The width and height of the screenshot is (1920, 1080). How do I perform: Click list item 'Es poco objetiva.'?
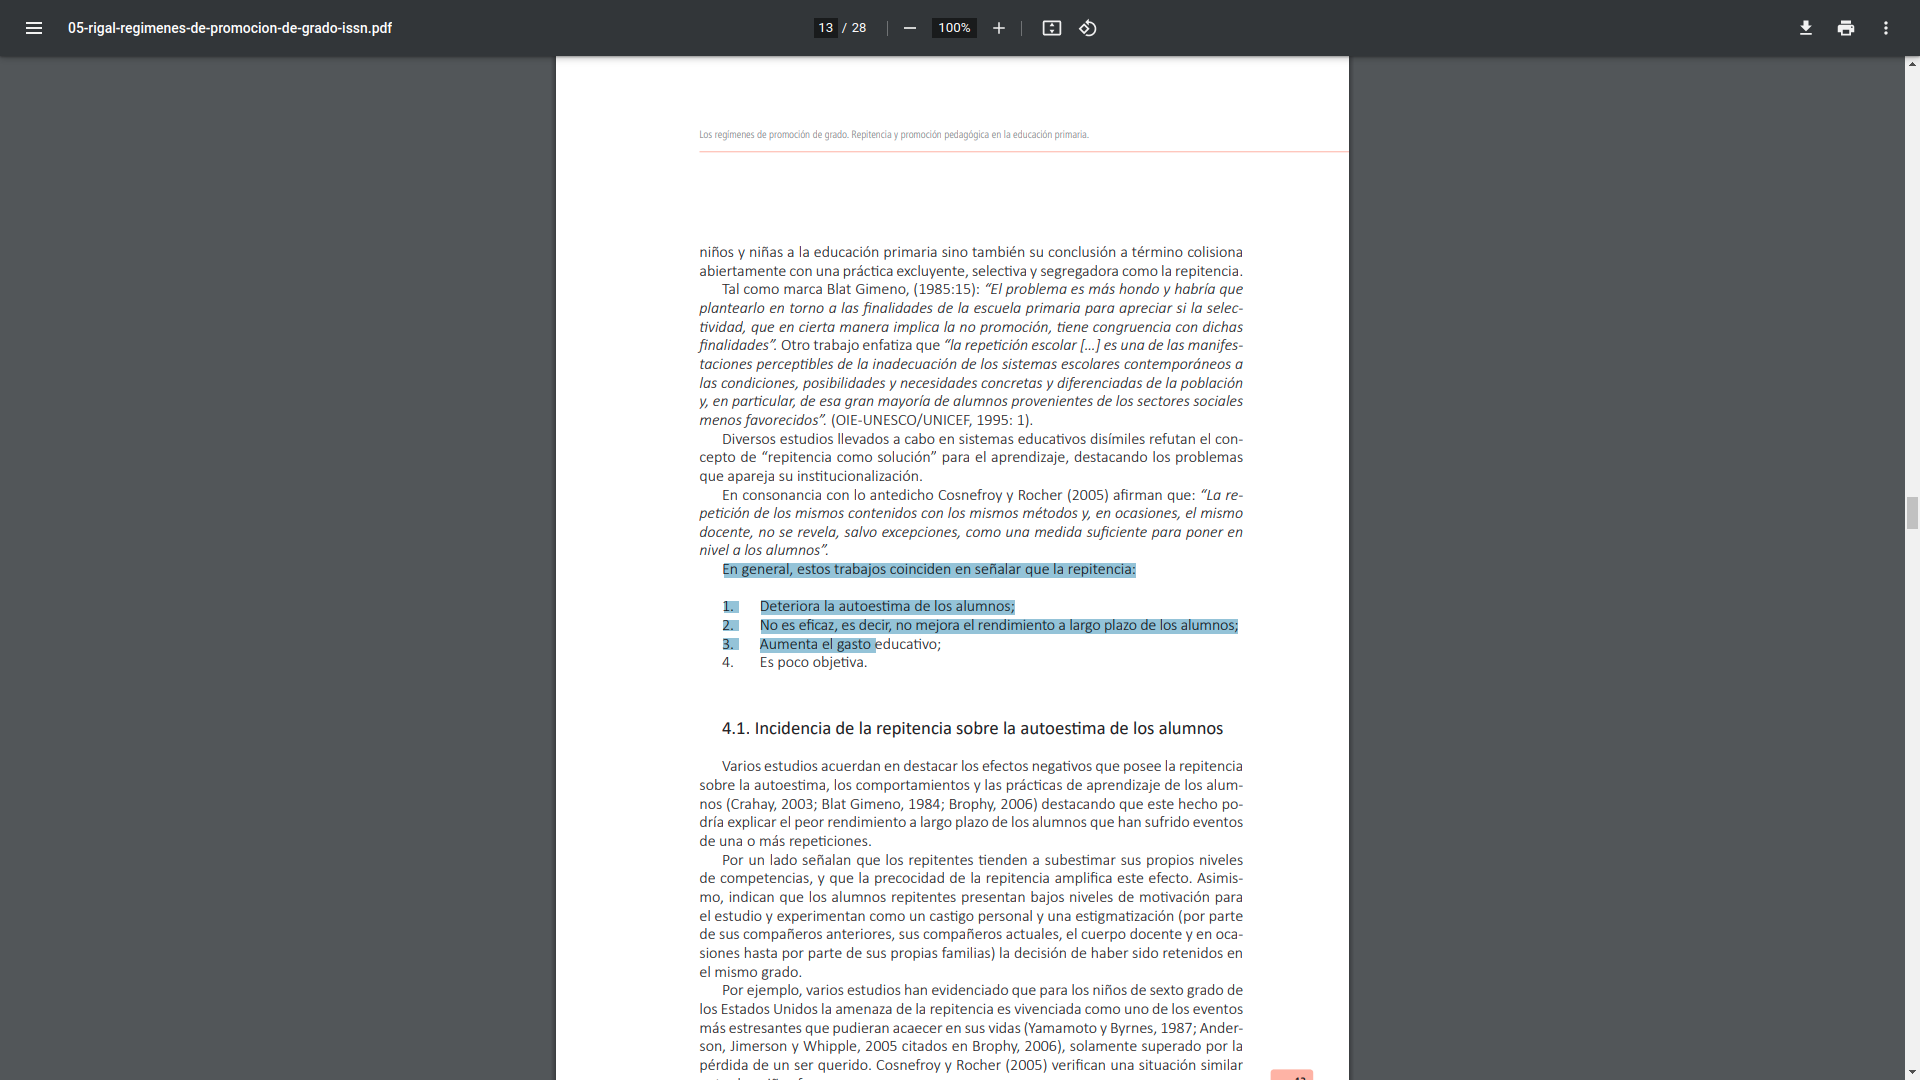tap(813, 662)
